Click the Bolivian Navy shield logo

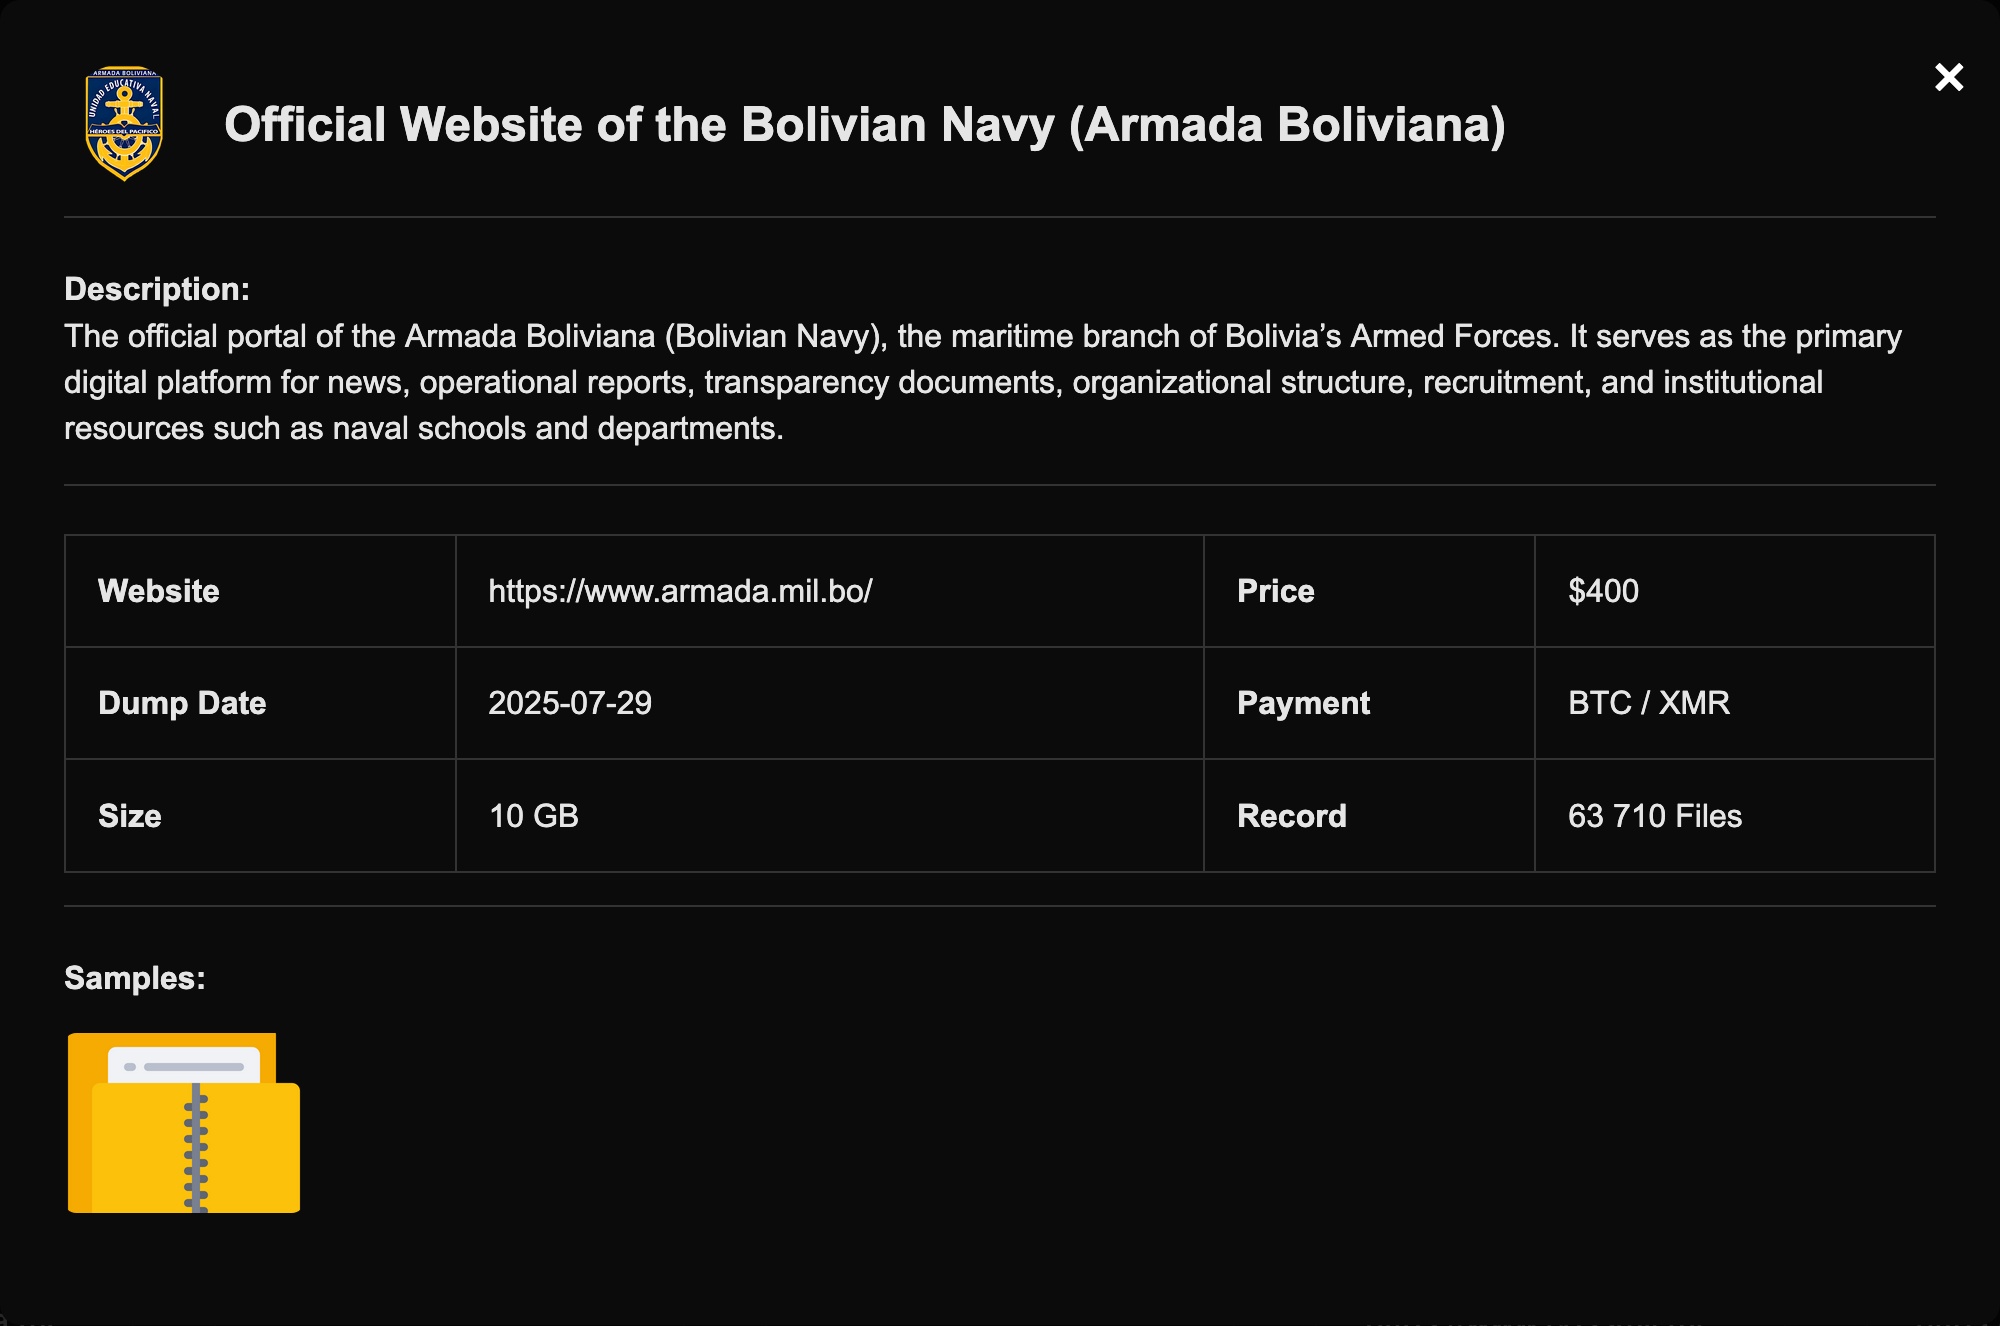124,124
